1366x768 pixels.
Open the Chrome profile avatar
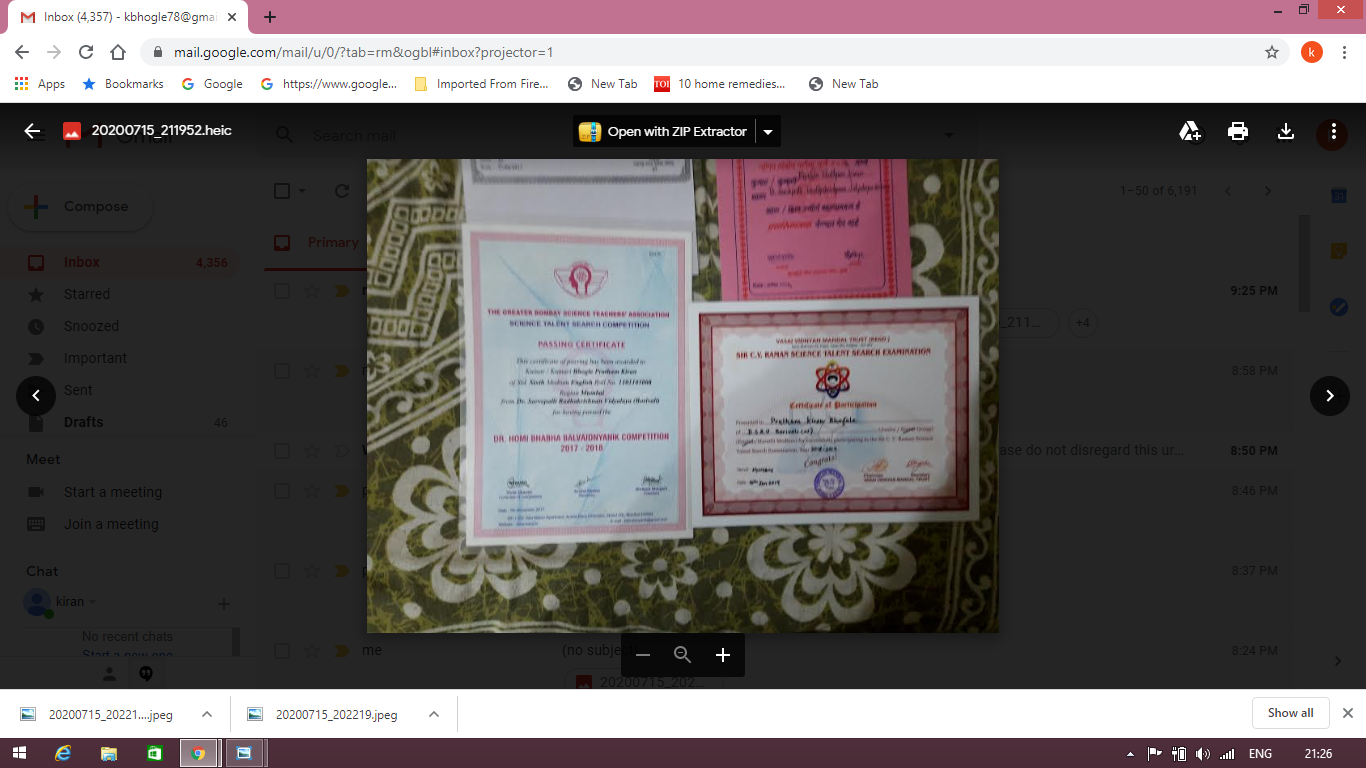click(1312, 52)
